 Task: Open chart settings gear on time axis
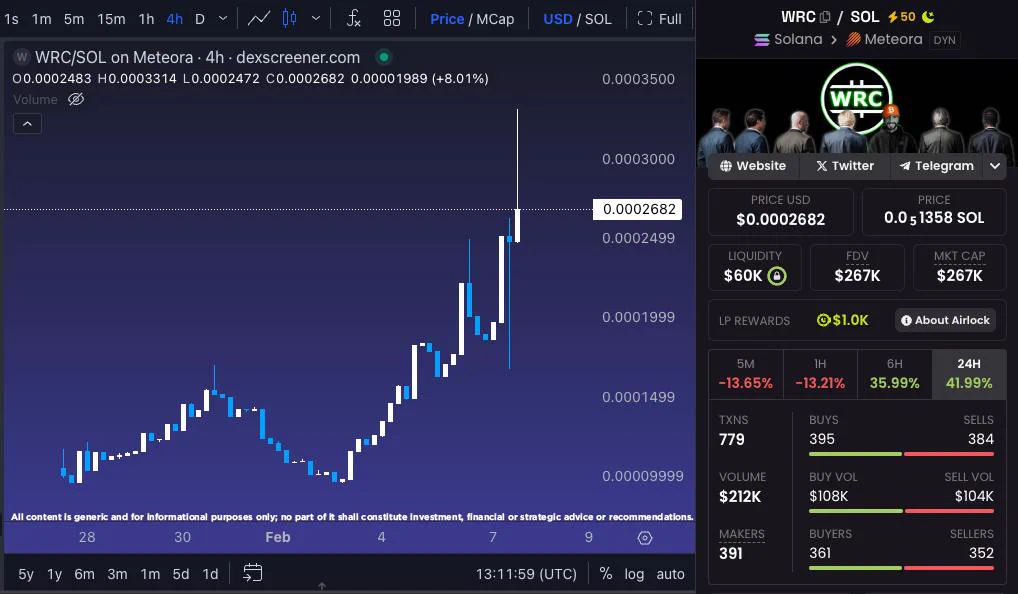click(x=645, y=538)
